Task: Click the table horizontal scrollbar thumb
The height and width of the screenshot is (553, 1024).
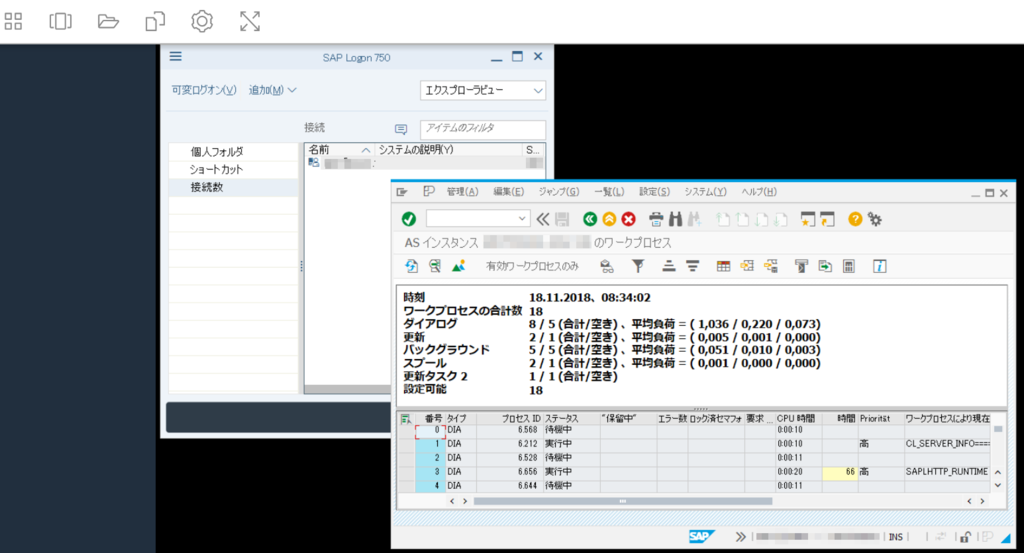Action: [622, 501]
